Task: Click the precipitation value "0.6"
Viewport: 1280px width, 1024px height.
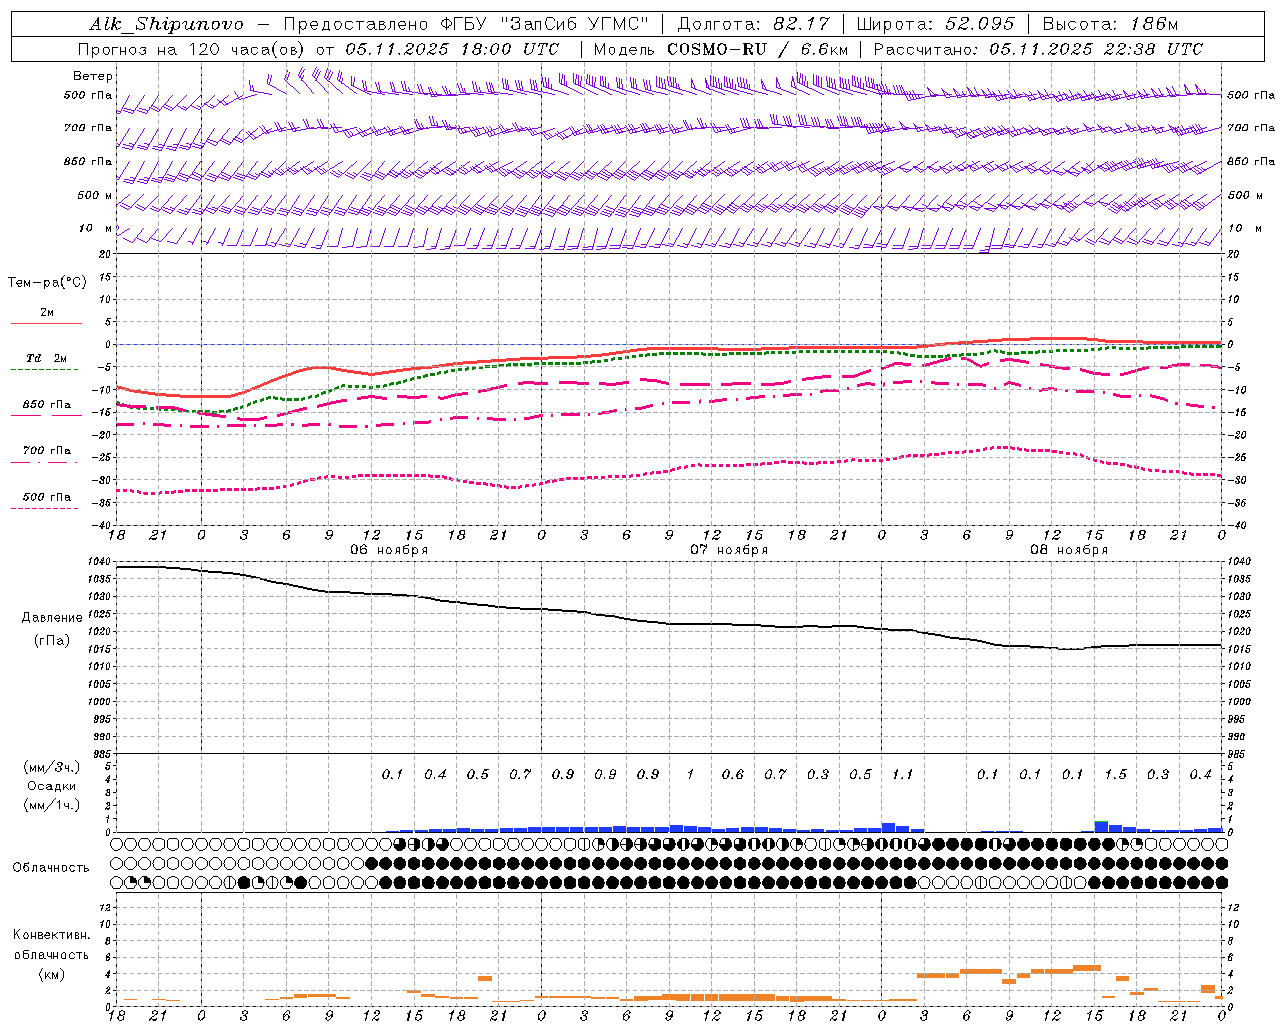Action: coord(733,774)
